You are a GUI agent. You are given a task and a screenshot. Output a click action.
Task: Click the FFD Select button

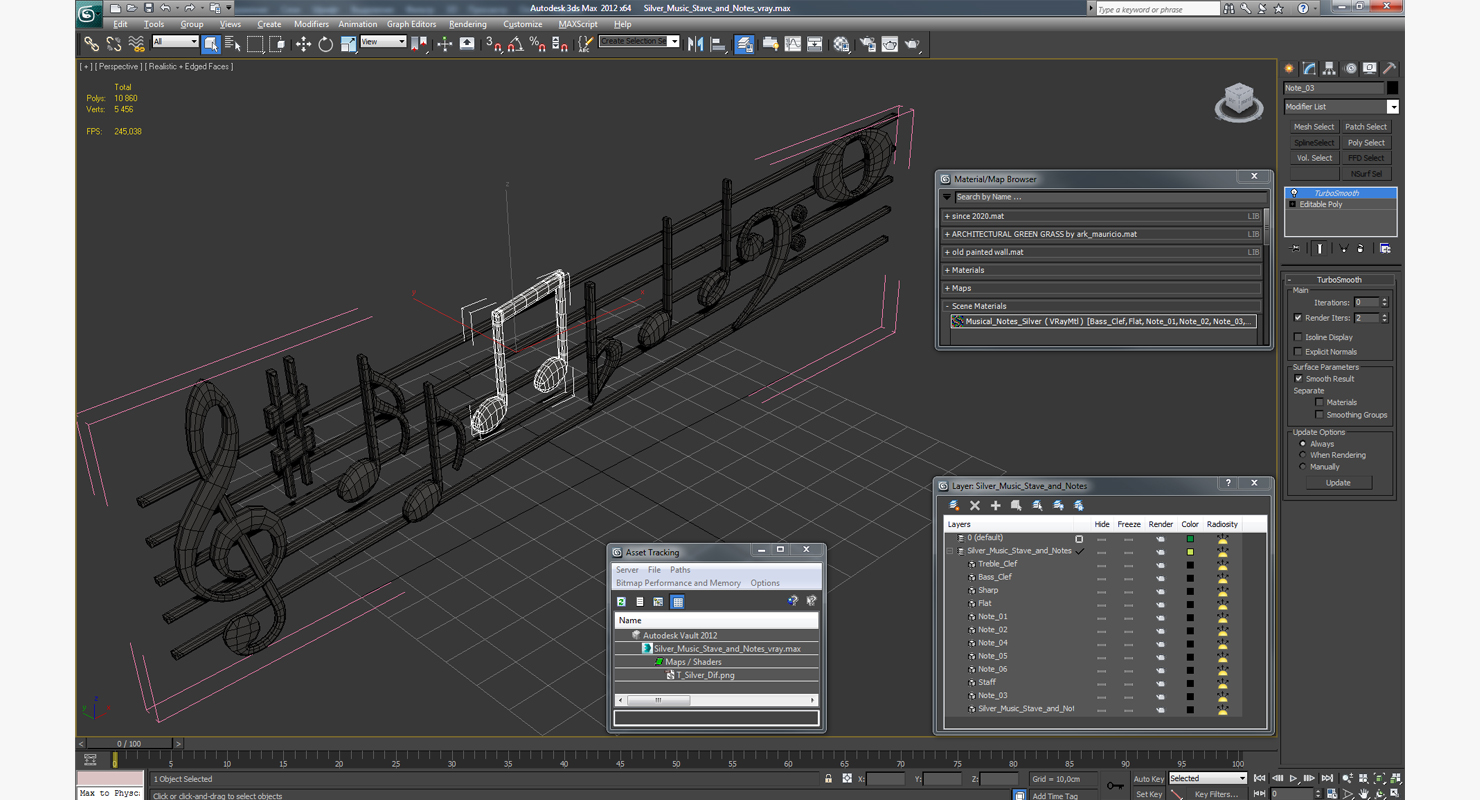[1366, 158]
